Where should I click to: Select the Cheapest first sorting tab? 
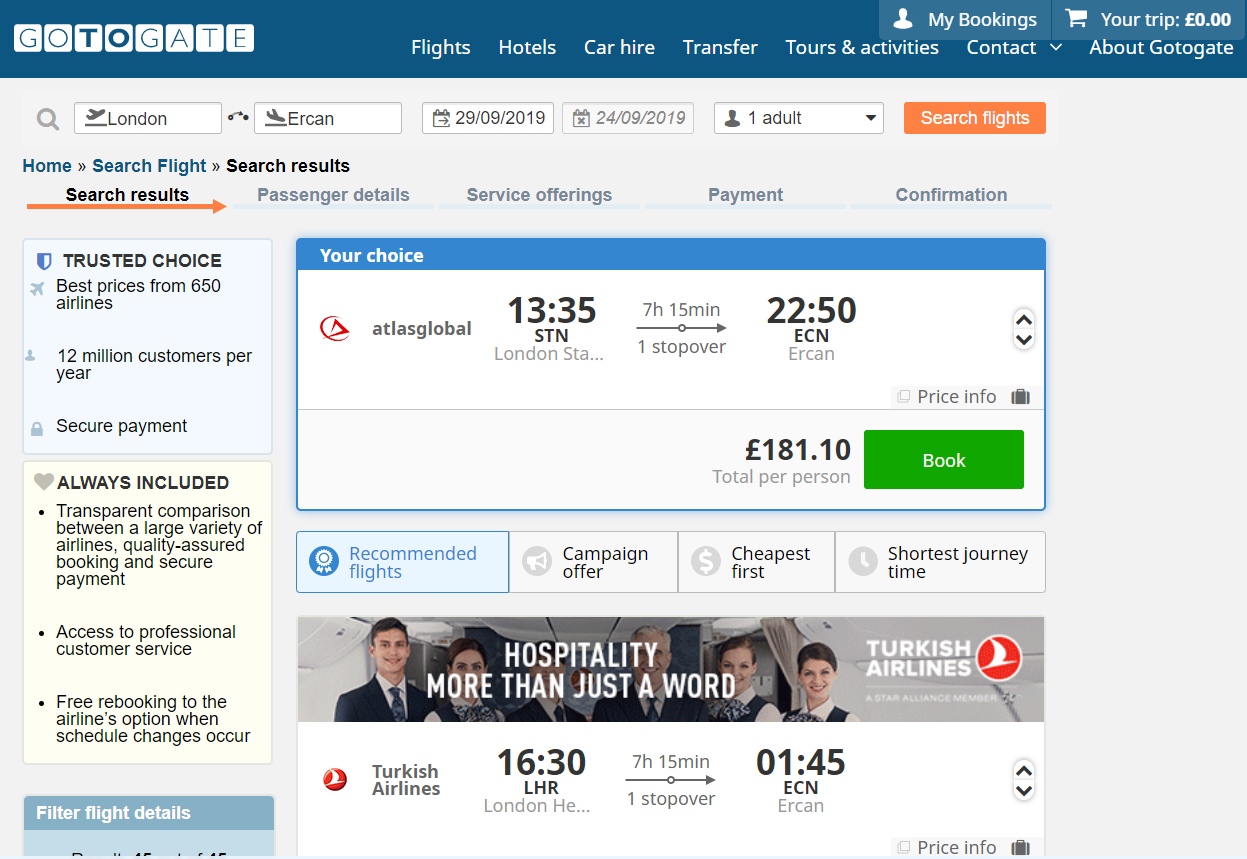[756, 562]
